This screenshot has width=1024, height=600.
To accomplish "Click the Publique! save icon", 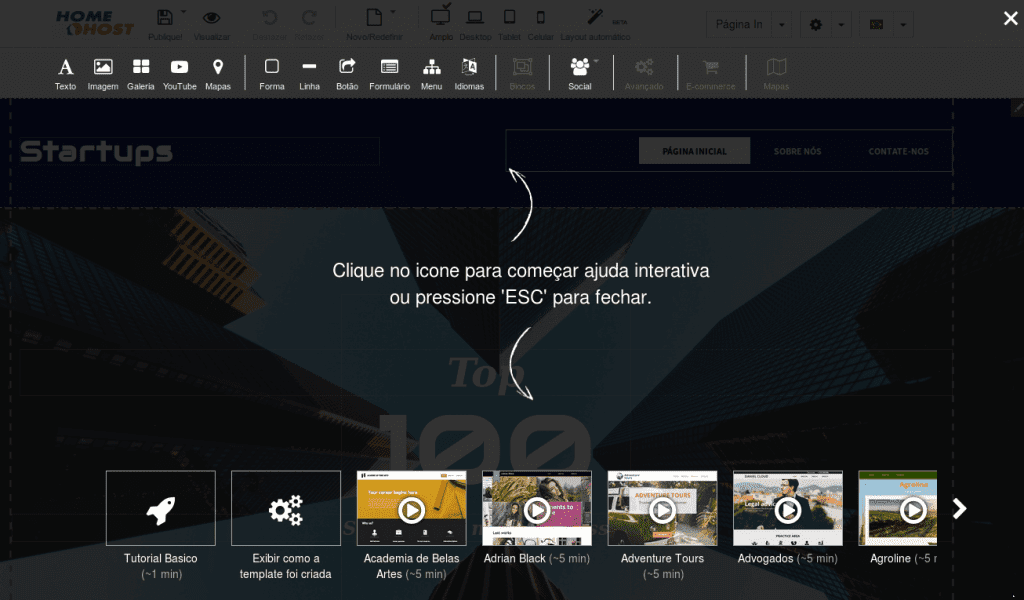I will point(165,18).
